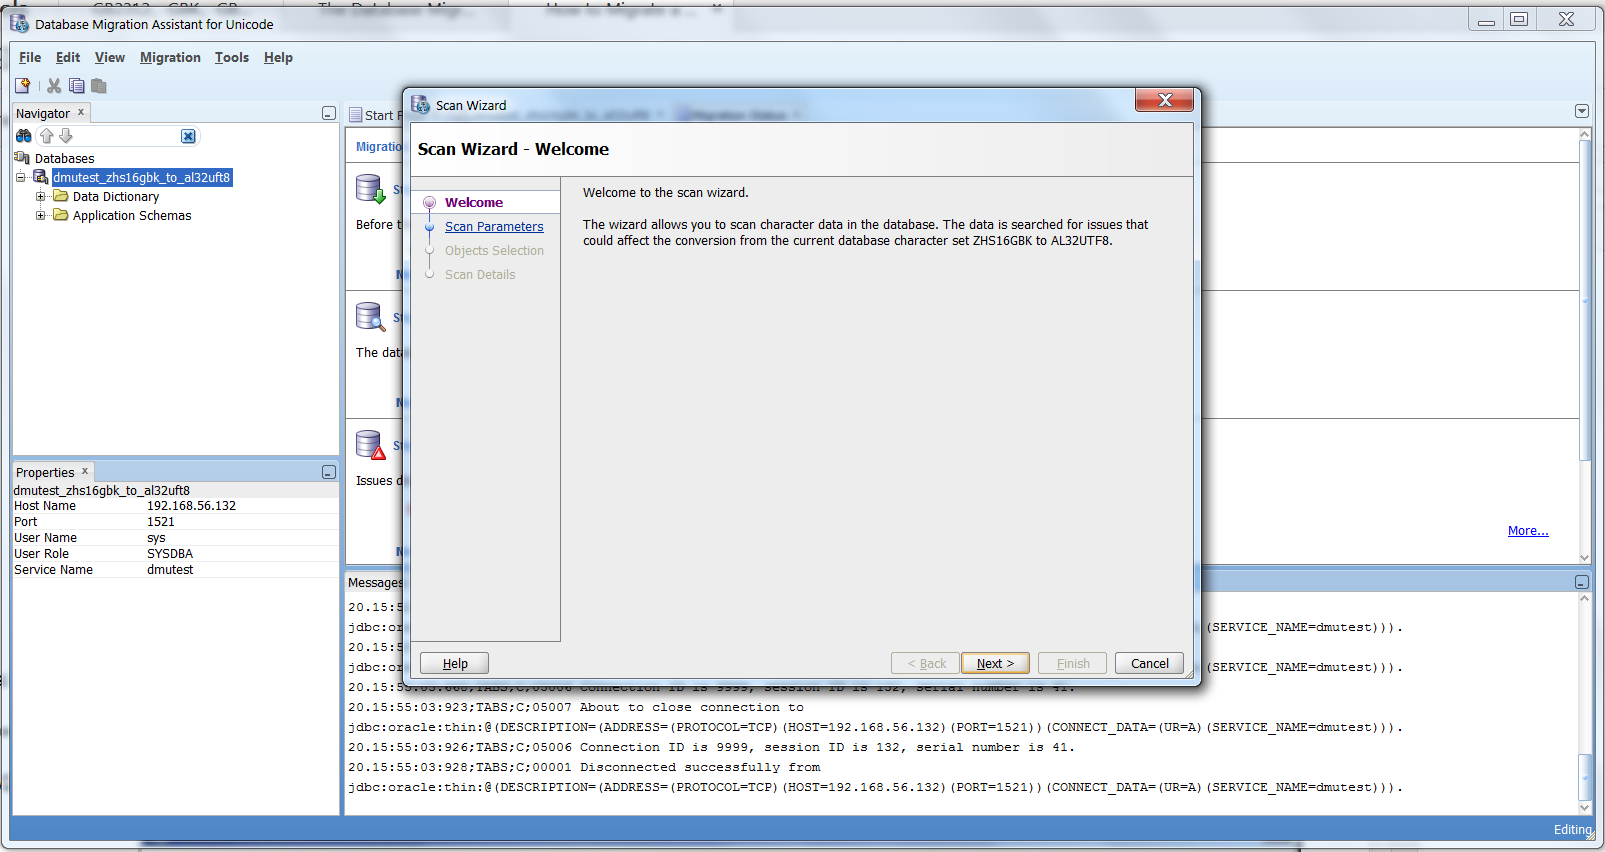The height and width of the screenshot is (852, 1605).
Task: Click the Databases plug icon in Navigator
Action: tap(22, 158)
